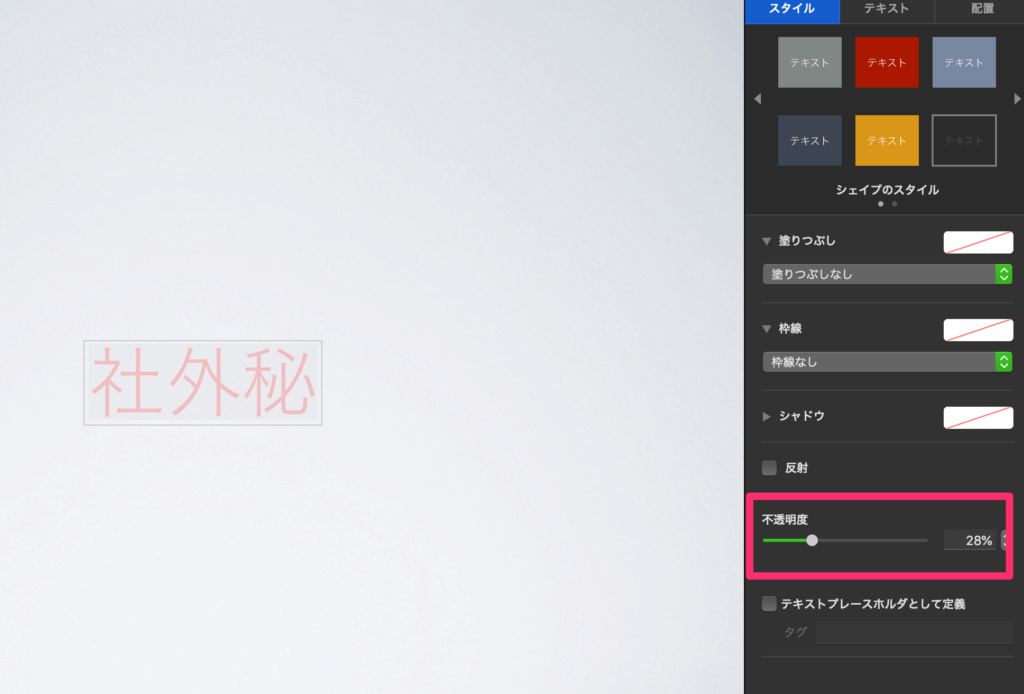
Task: Collapse the 塗りつぶし section
Action: pyautogui.click(x=767, y=241)
